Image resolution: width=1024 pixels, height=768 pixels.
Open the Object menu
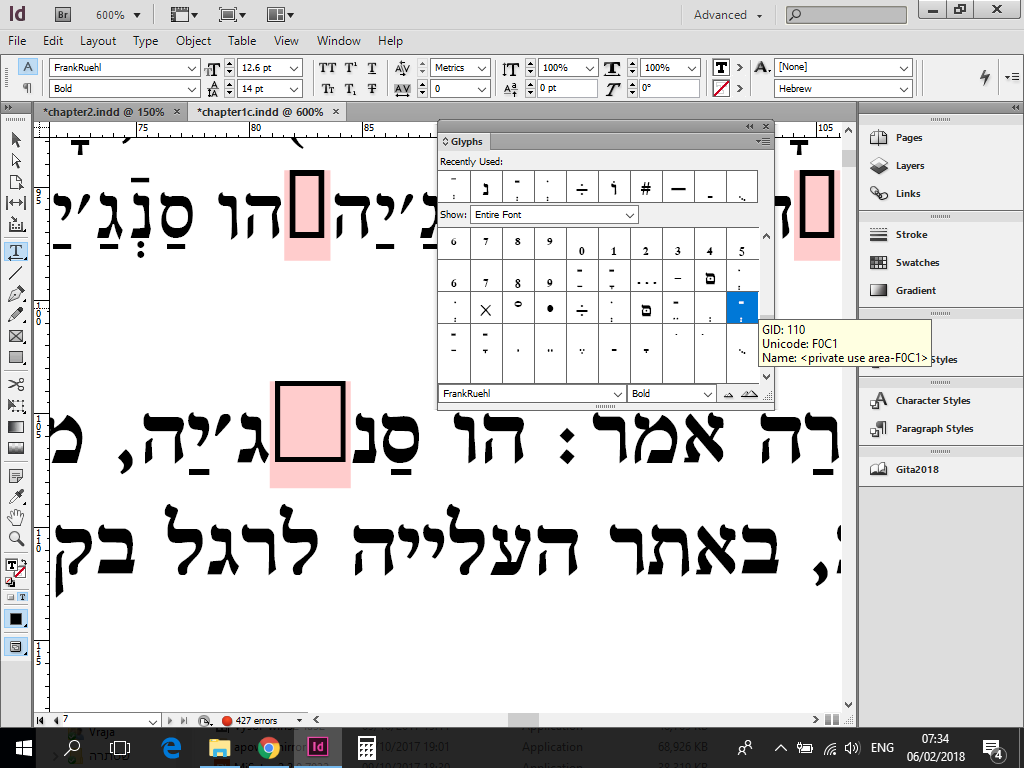(x=193, y=40)
